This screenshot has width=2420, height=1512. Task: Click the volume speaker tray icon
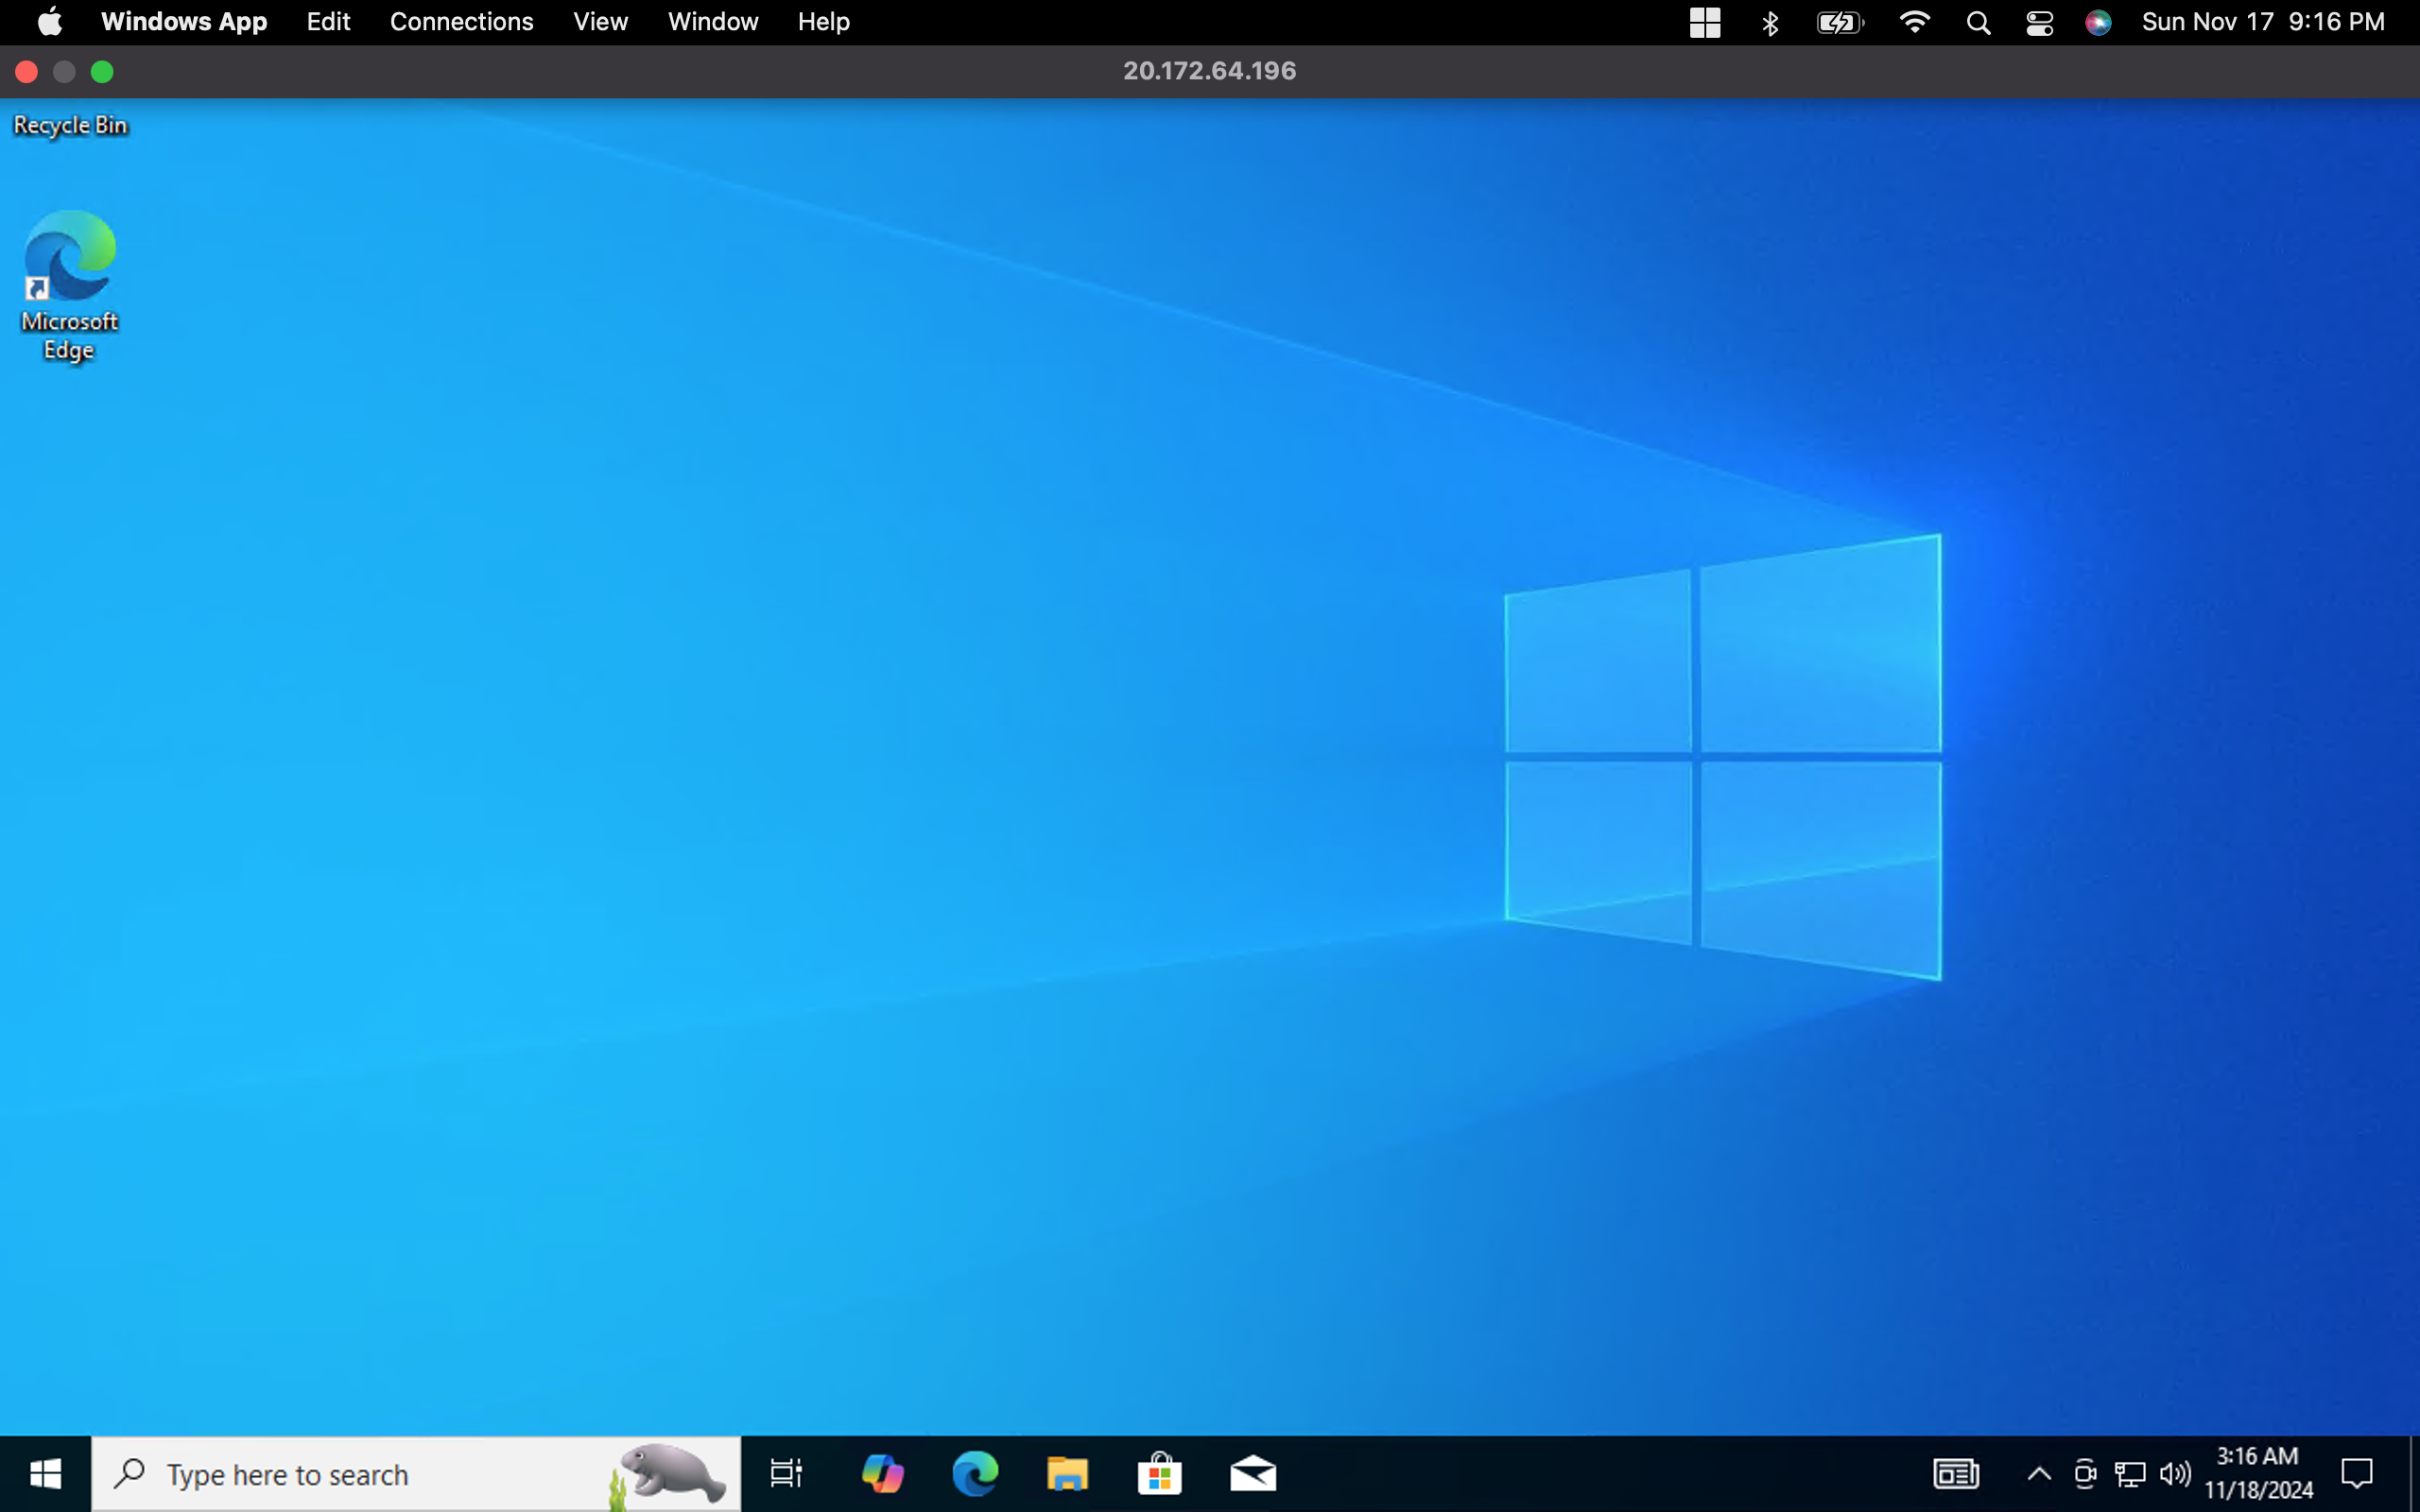[x=2174, y=1473]
